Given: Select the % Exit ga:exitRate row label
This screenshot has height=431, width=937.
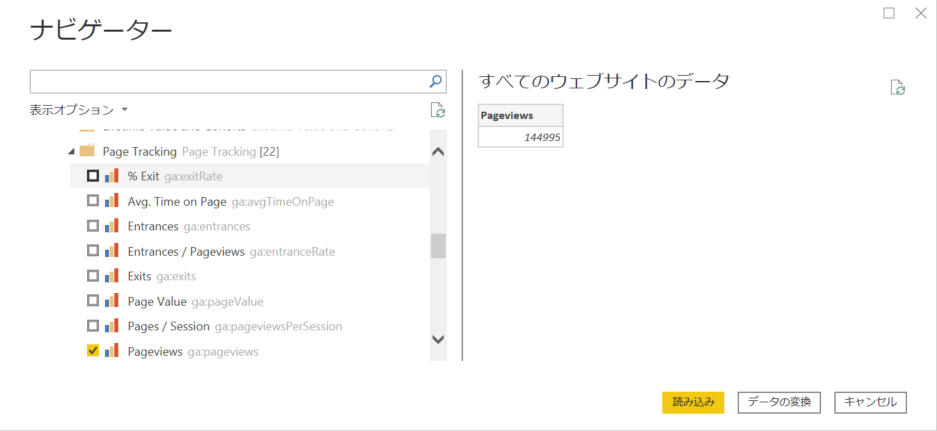Looking at the screenshot, I should pos(175,176).
